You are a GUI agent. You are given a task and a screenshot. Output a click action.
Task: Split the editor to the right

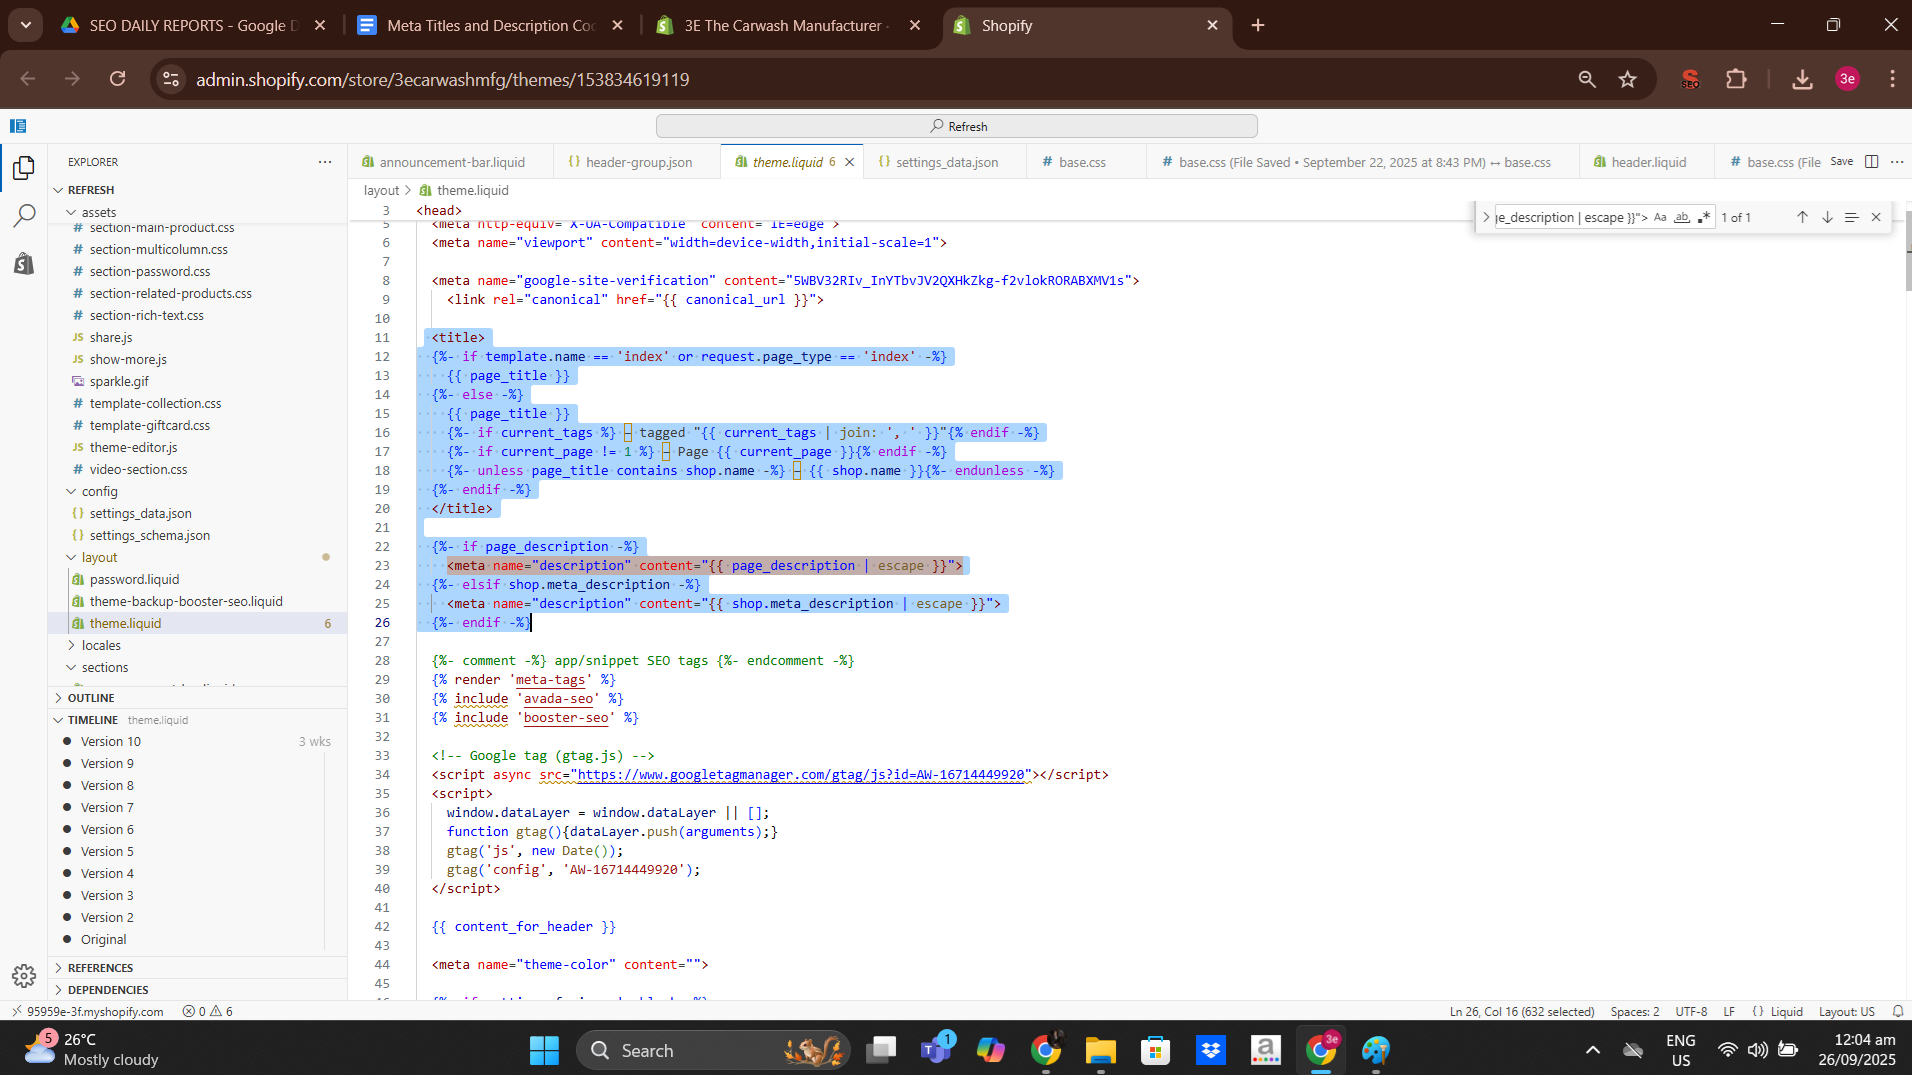pyautogui.click(x=1871, y=162)
